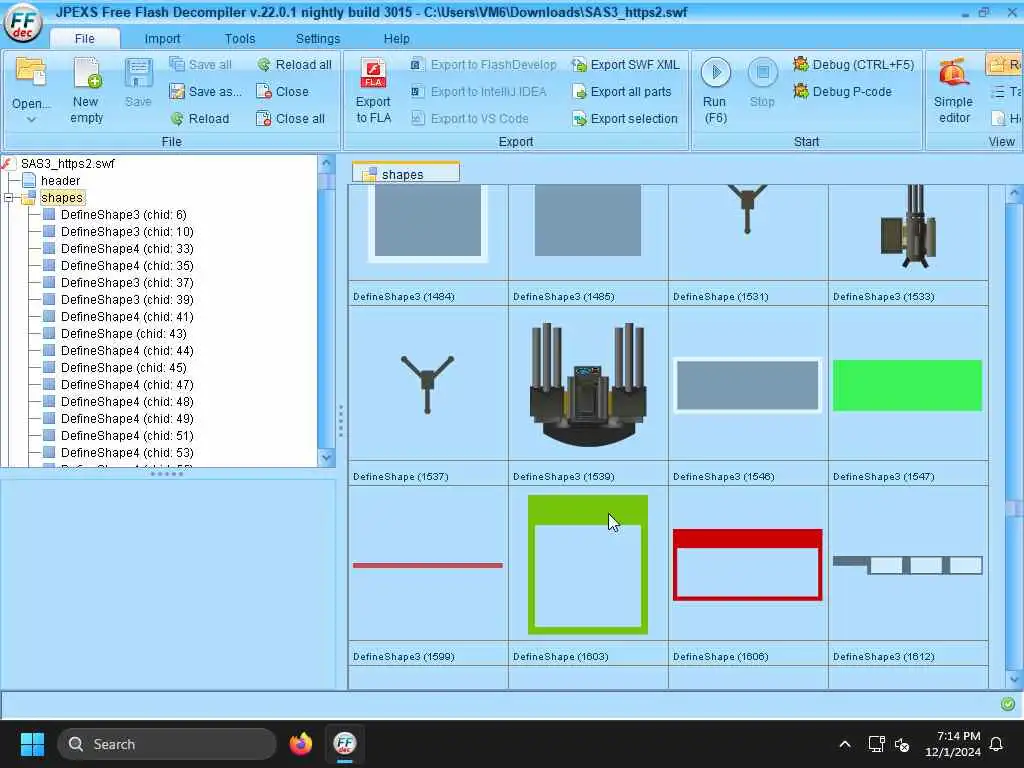The height and width of the screenshot is (768, 1024).
Task: Export SWF XML
Action: pyautogui.click(x=626, y=65)
